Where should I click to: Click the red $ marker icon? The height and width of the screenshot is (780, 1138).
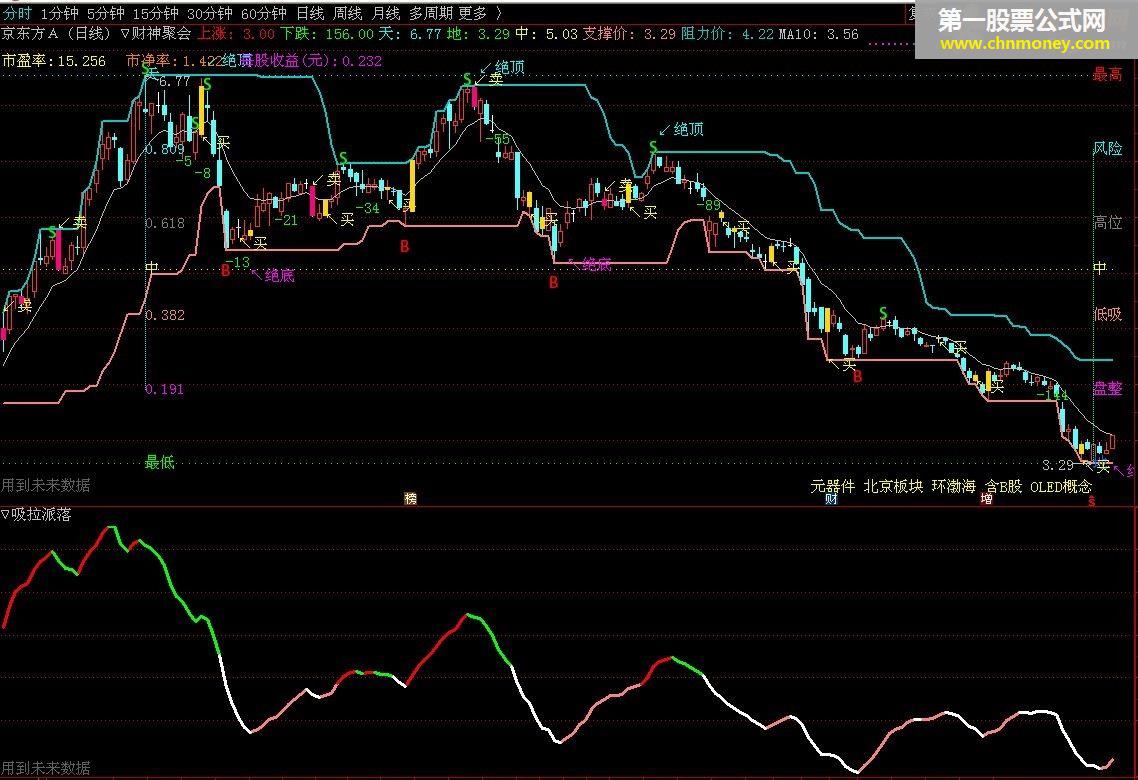pos(1092,500)
